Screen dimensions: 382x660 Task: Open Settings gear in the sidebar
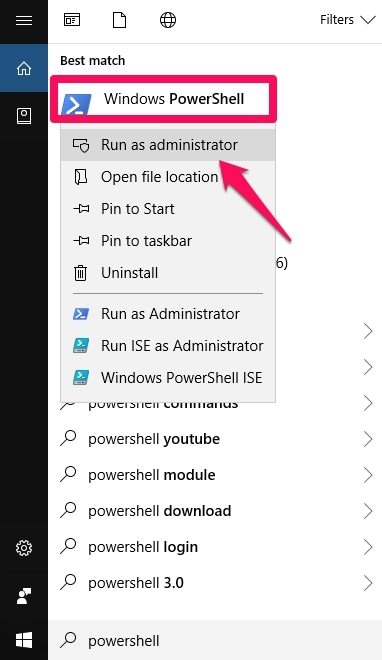[x=24, y=548]
